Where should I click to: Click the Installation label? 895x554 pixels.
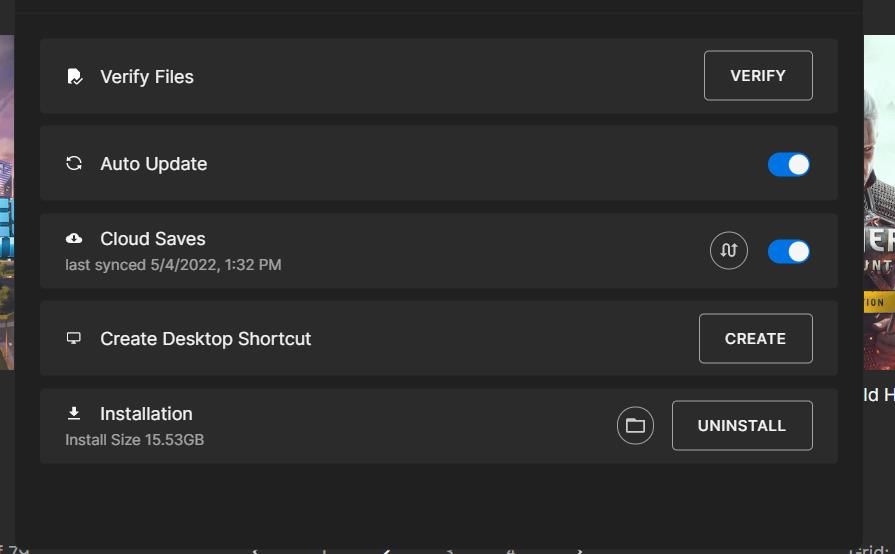[146, 414]
